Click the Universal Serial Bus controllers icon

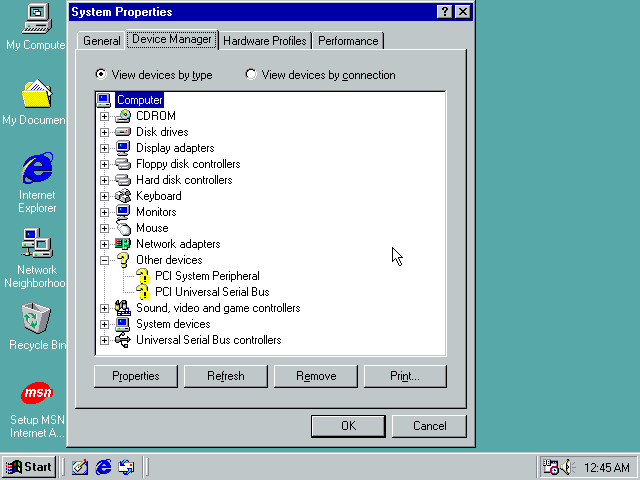pos(123,340)
